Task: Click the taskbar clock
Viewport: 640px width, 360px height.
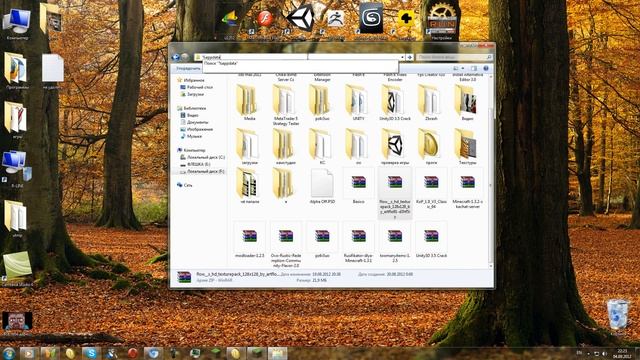Action: pyautogui.click(x=622, y=353)
